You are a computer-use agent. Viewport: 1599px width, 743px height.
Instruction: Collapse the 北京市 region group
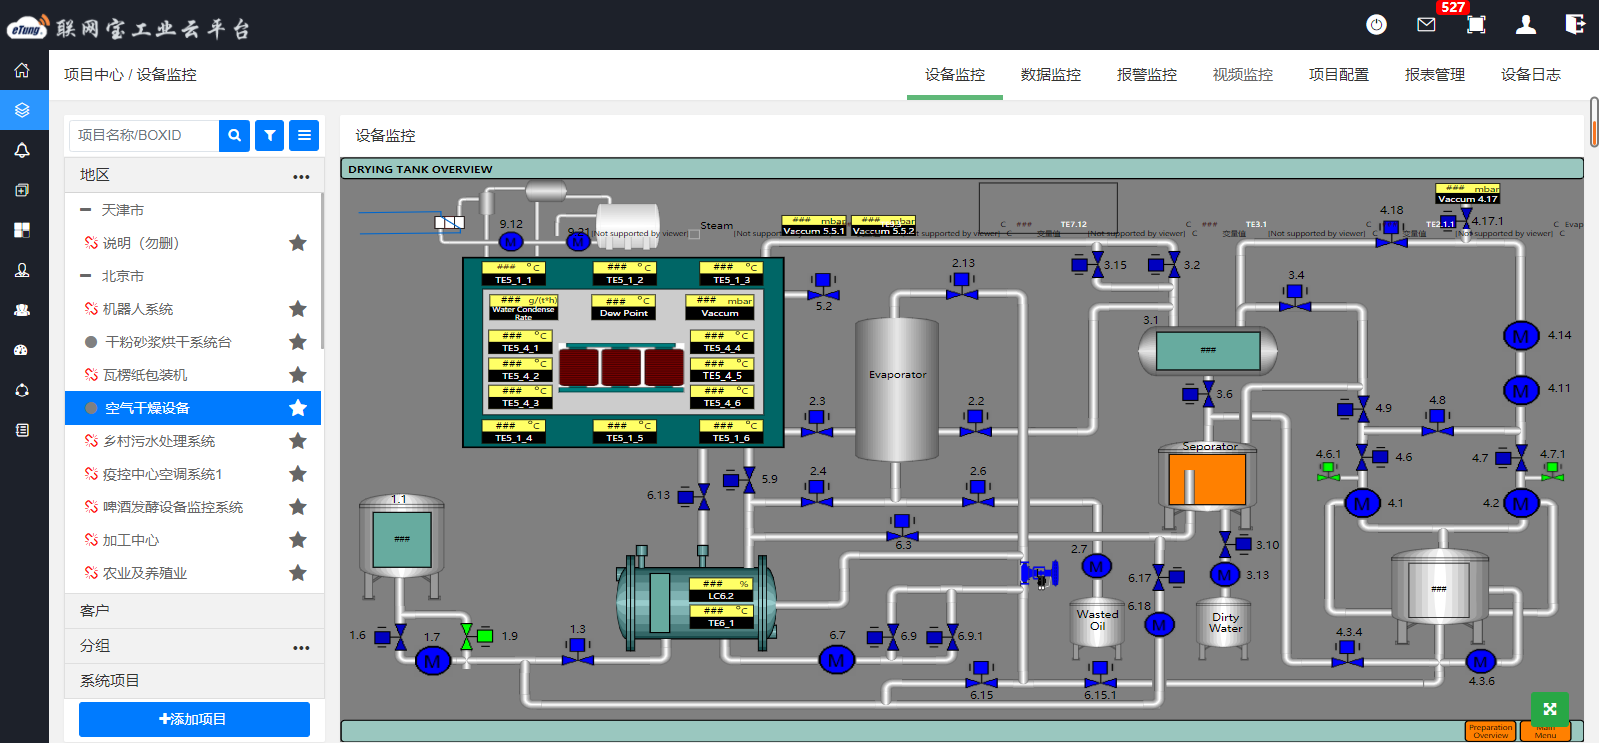(86, 276)
